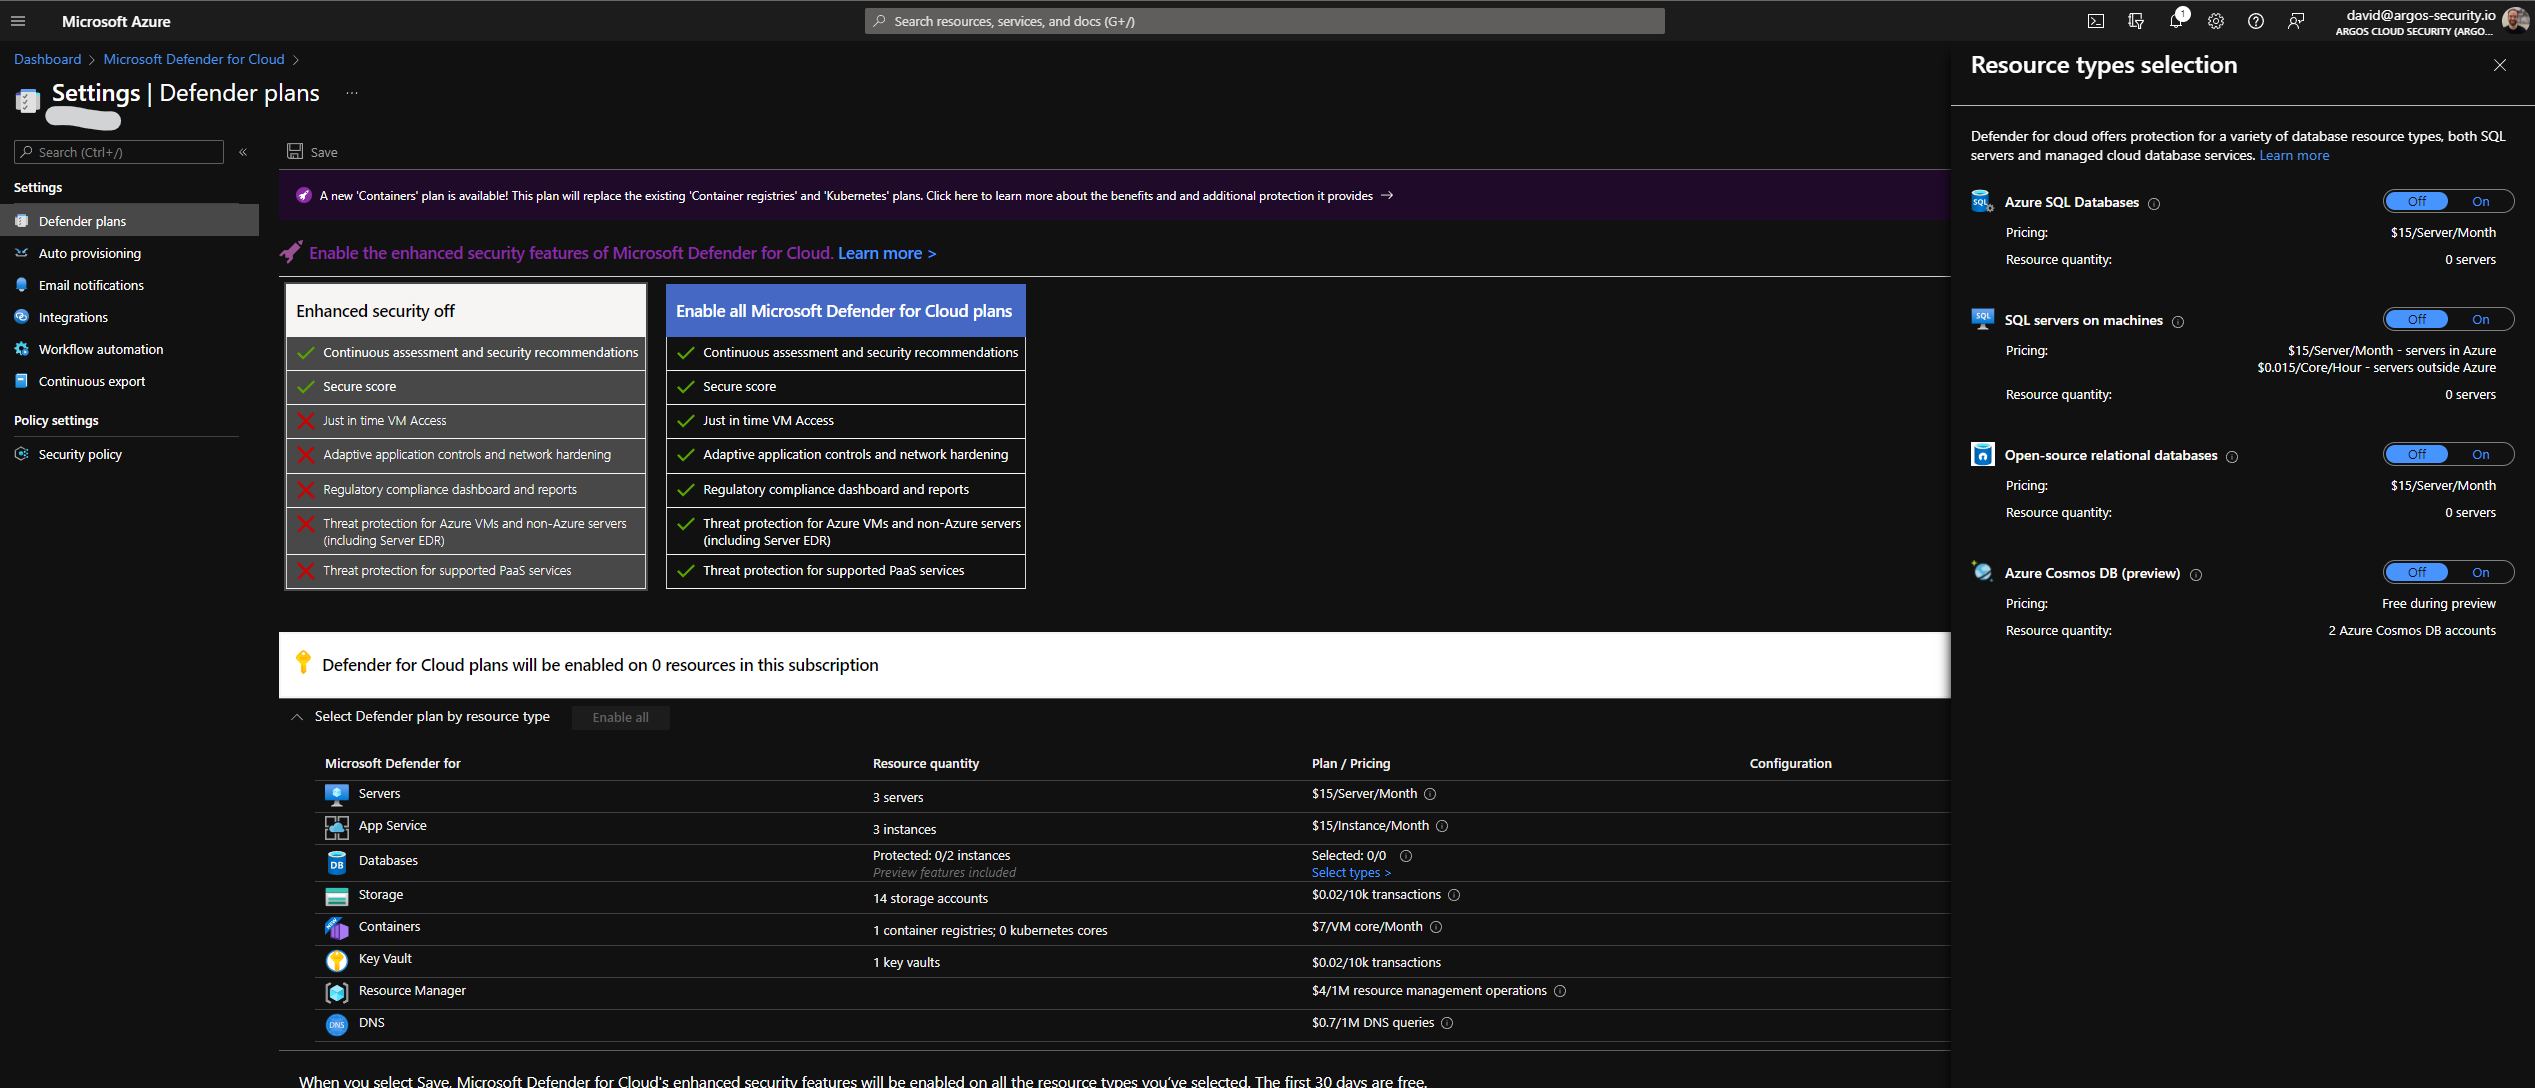Screen dimensions: 2535x1088
Task: Set Open-source relational databases to Off
Action: [2417, 454]
